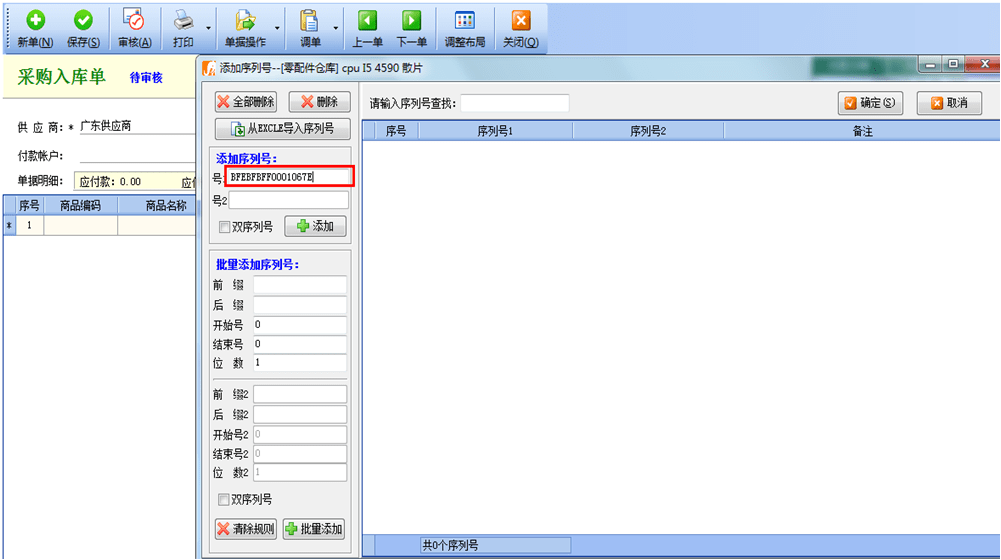Enable 双序列号 checkbox in batch section
This screenshot has width=1001, height=560.
223,499
